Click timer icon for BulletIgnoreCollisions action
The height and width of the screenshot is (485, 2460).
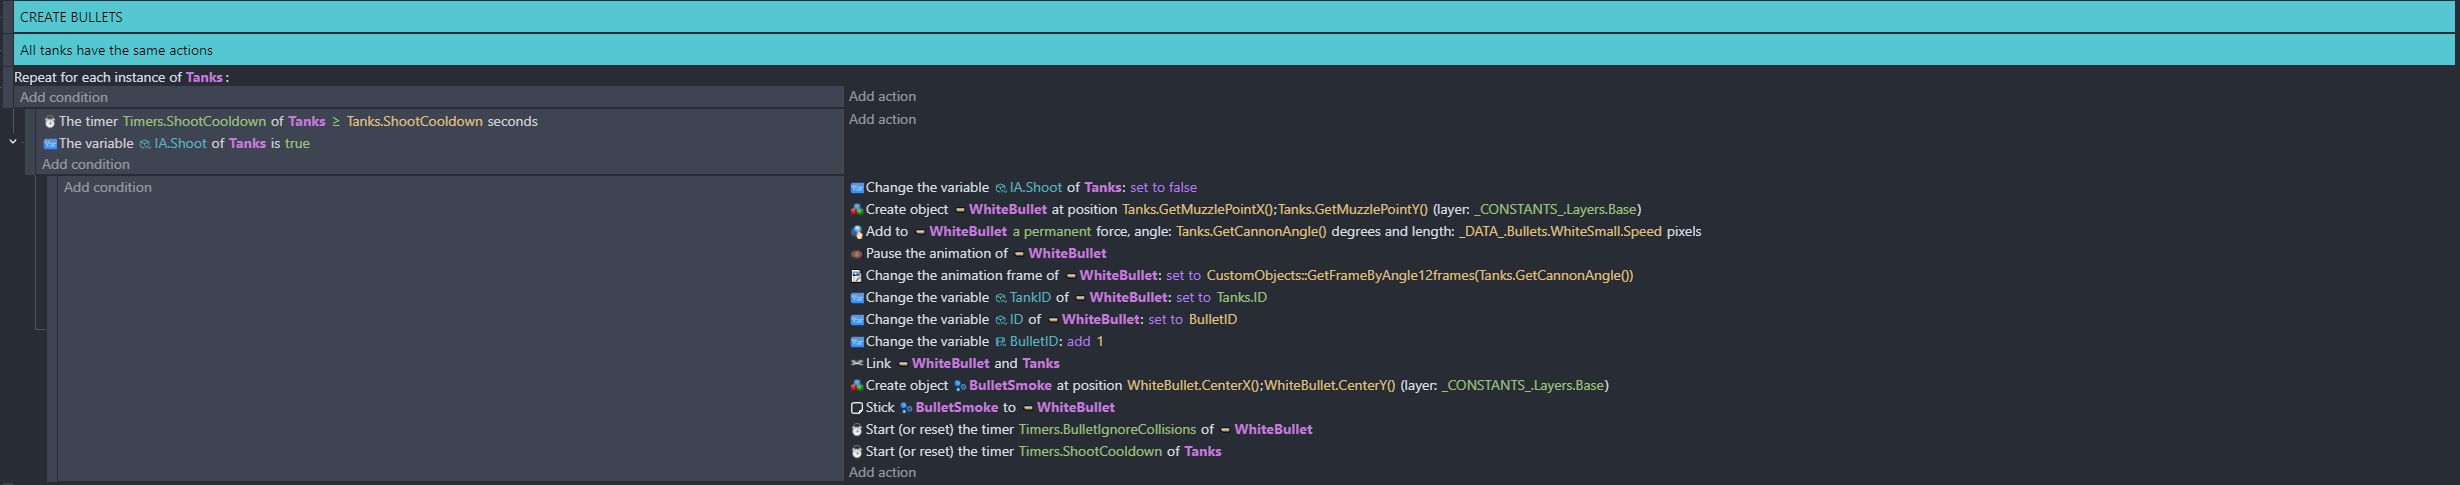856,430
